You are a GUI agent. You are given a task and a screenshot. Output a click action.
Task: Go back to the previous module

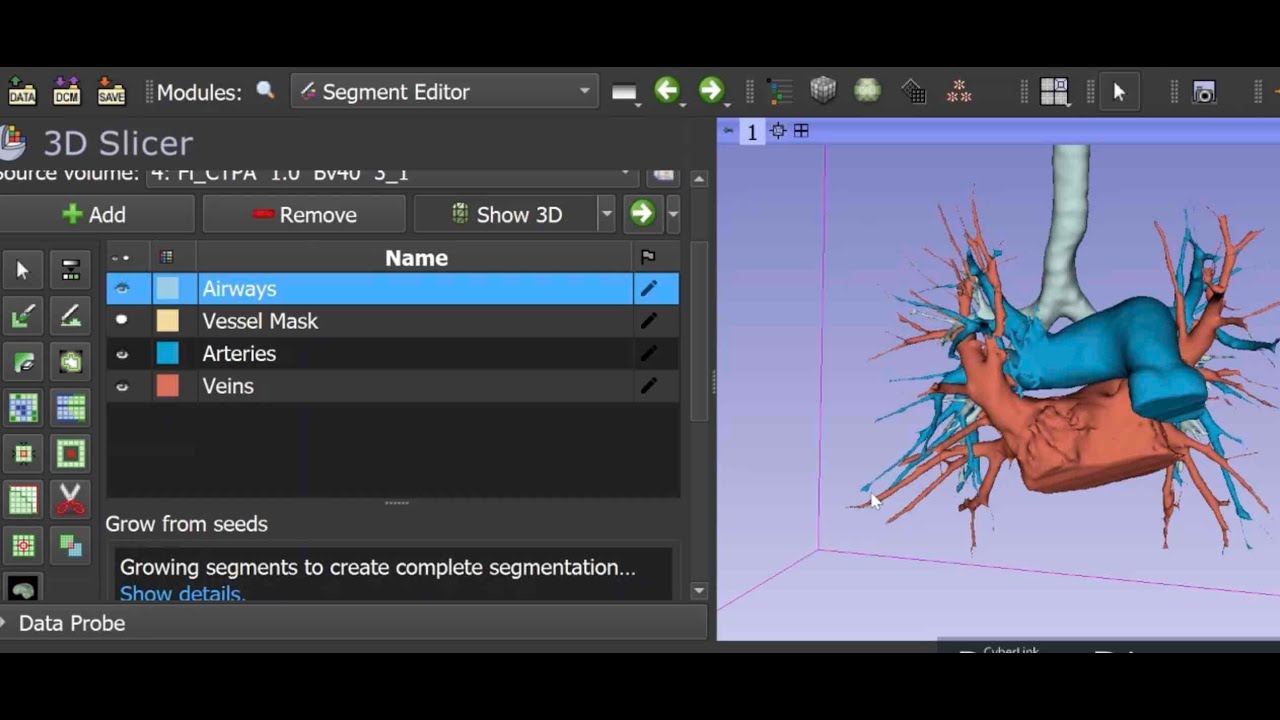(x=667, y=91)
